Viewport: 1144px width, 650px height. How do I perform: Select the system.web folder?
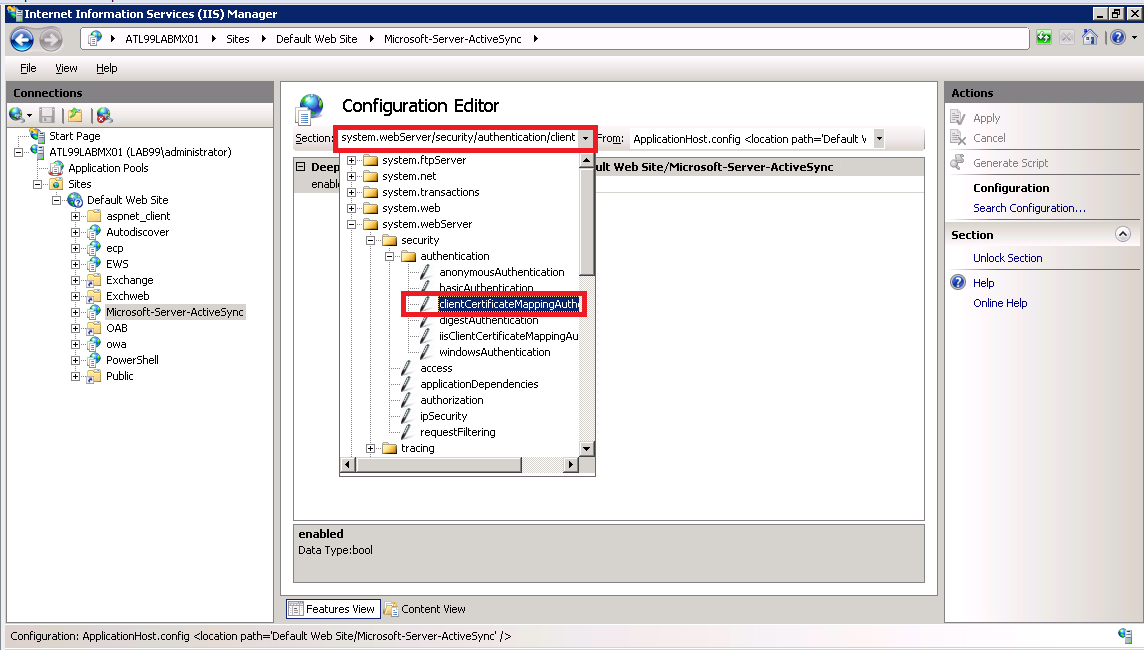(x=411, y=209)
